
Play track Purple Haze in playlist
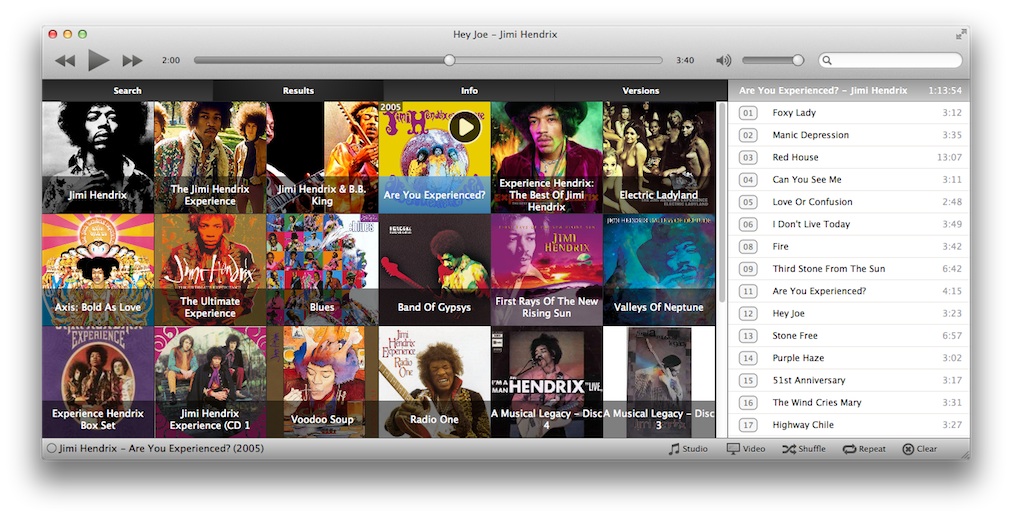[x=798, y=358]
